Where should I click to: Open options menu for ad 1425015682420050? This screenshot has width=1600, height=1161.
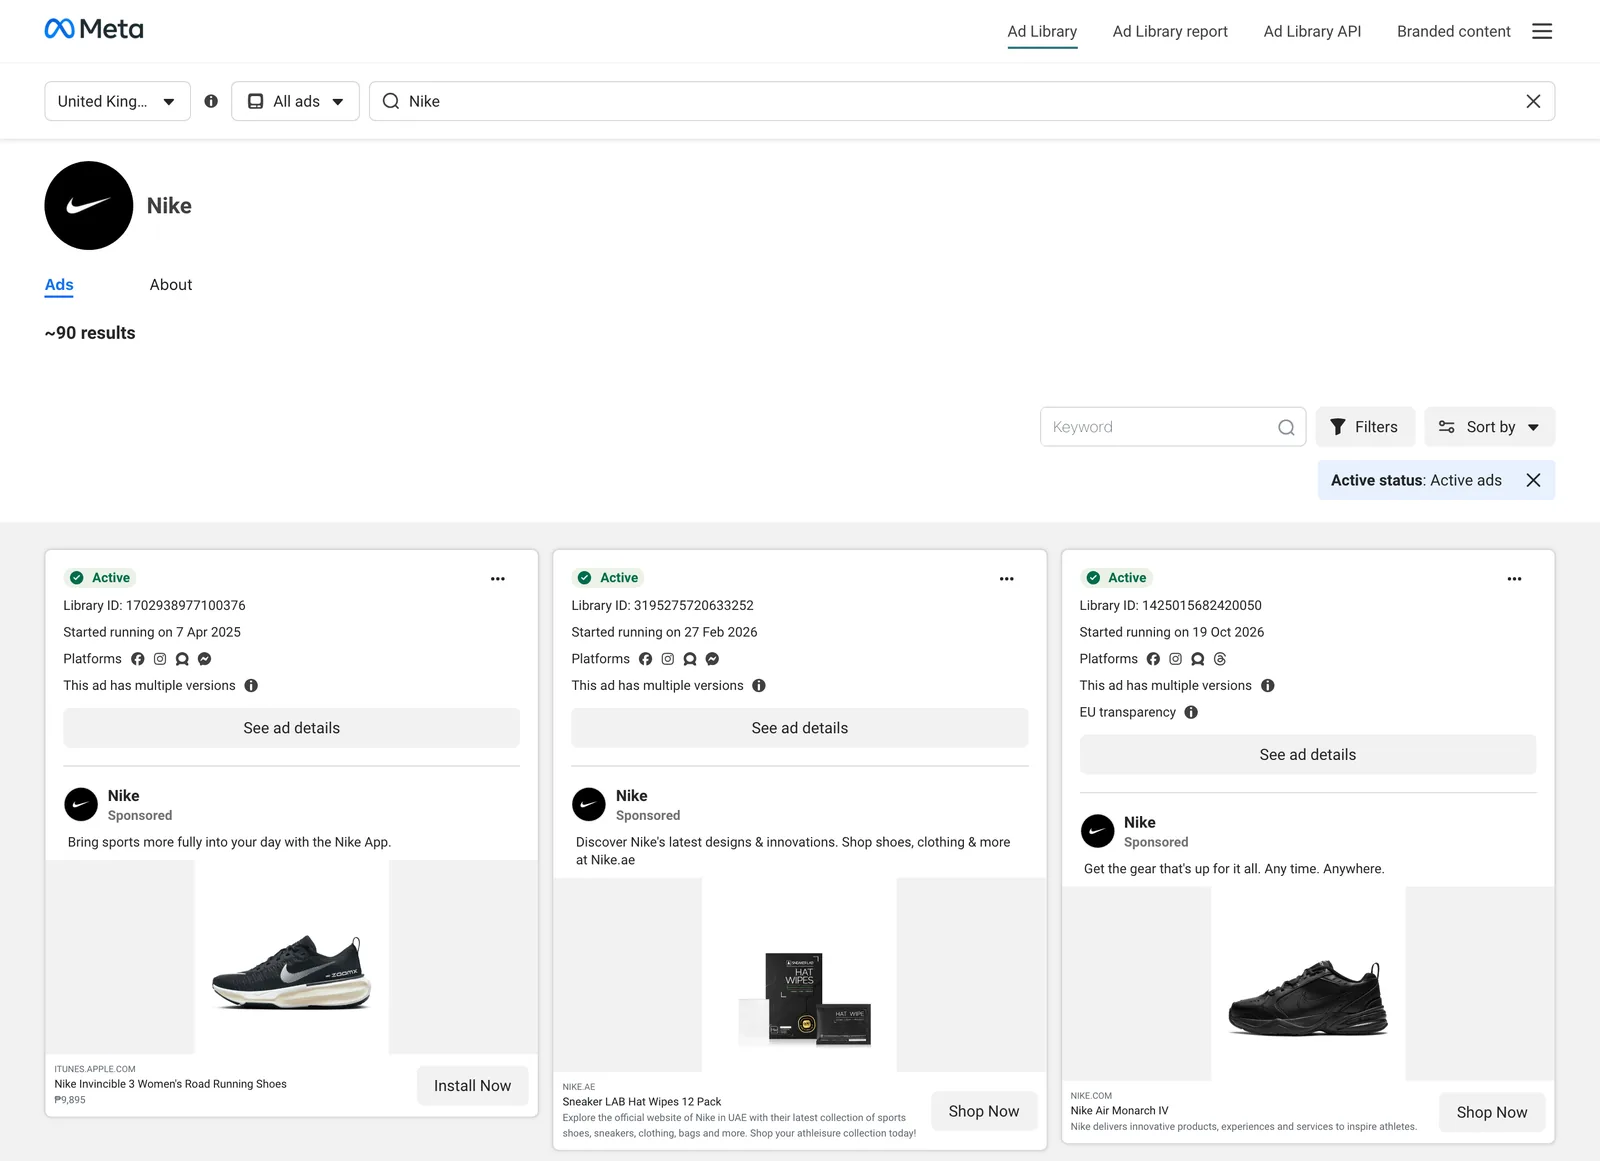(1514, 579)
